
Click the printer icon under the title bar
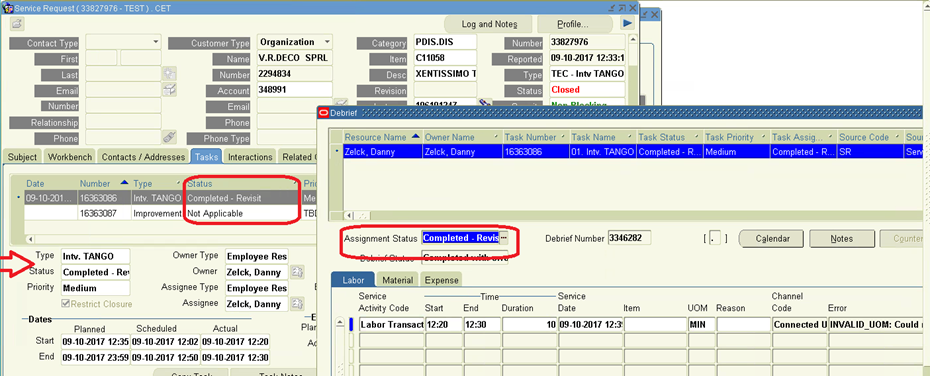[x=17, y=24]
